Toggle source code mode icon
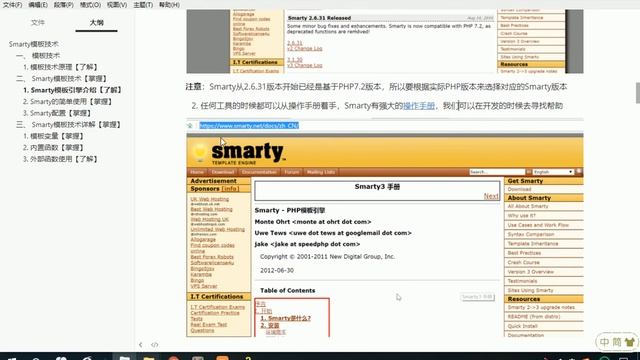This screenshot has width=640, height=360. coord(155,344)
